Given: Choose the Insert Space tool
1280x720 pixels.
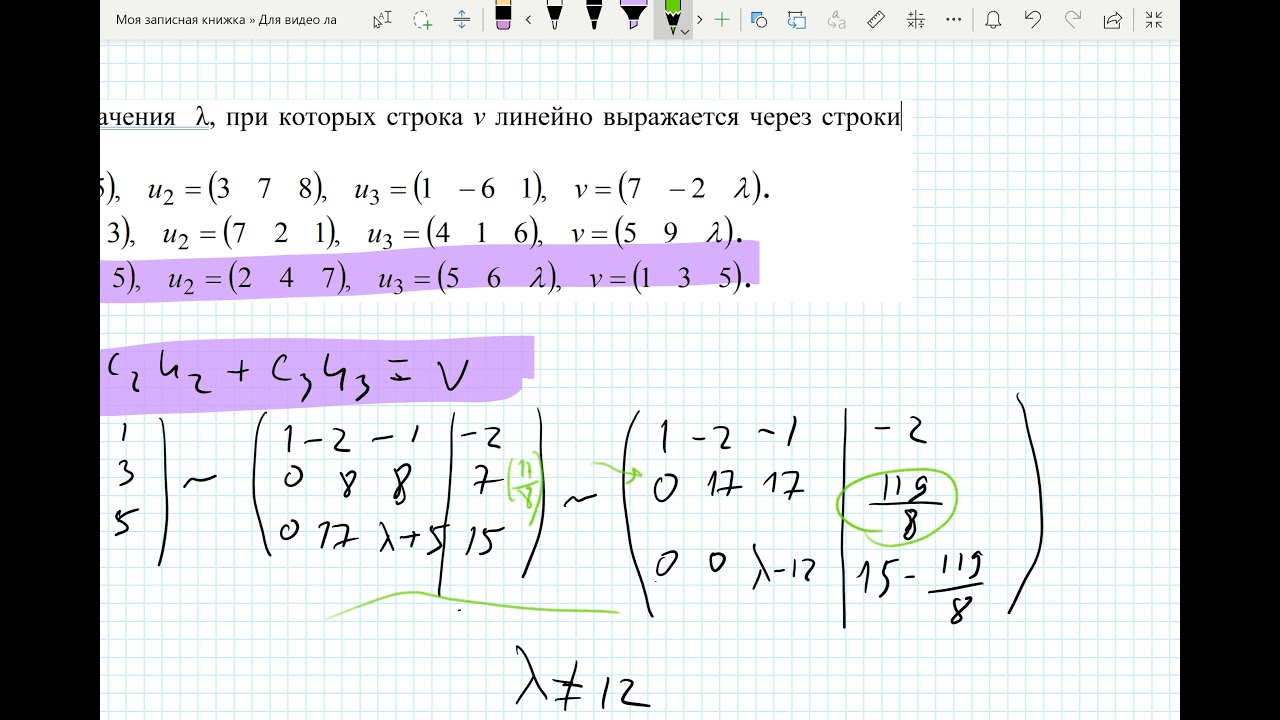Looking at the screenshot, I should click(461, 19).
